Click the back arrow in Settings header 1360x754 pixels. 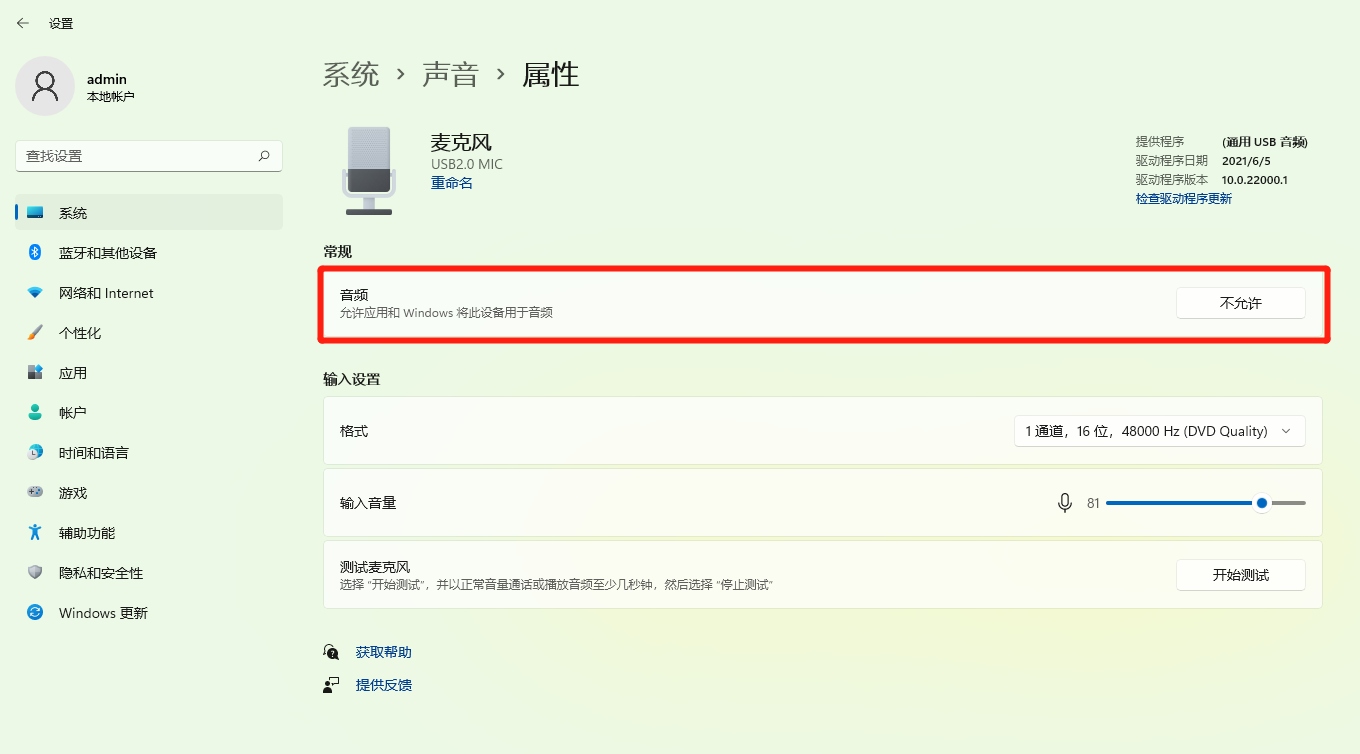pos(23,23)
